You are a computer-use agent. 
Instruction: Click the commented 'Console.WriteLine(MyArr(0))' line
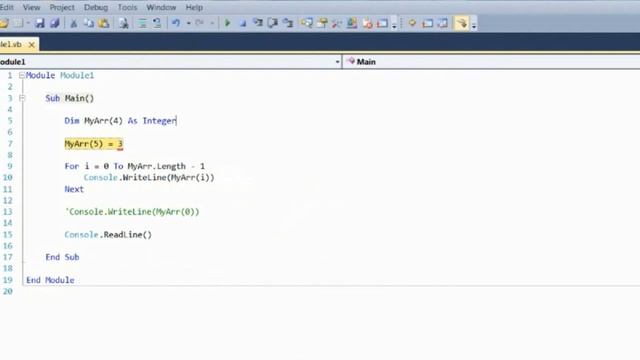pos(132,212)
